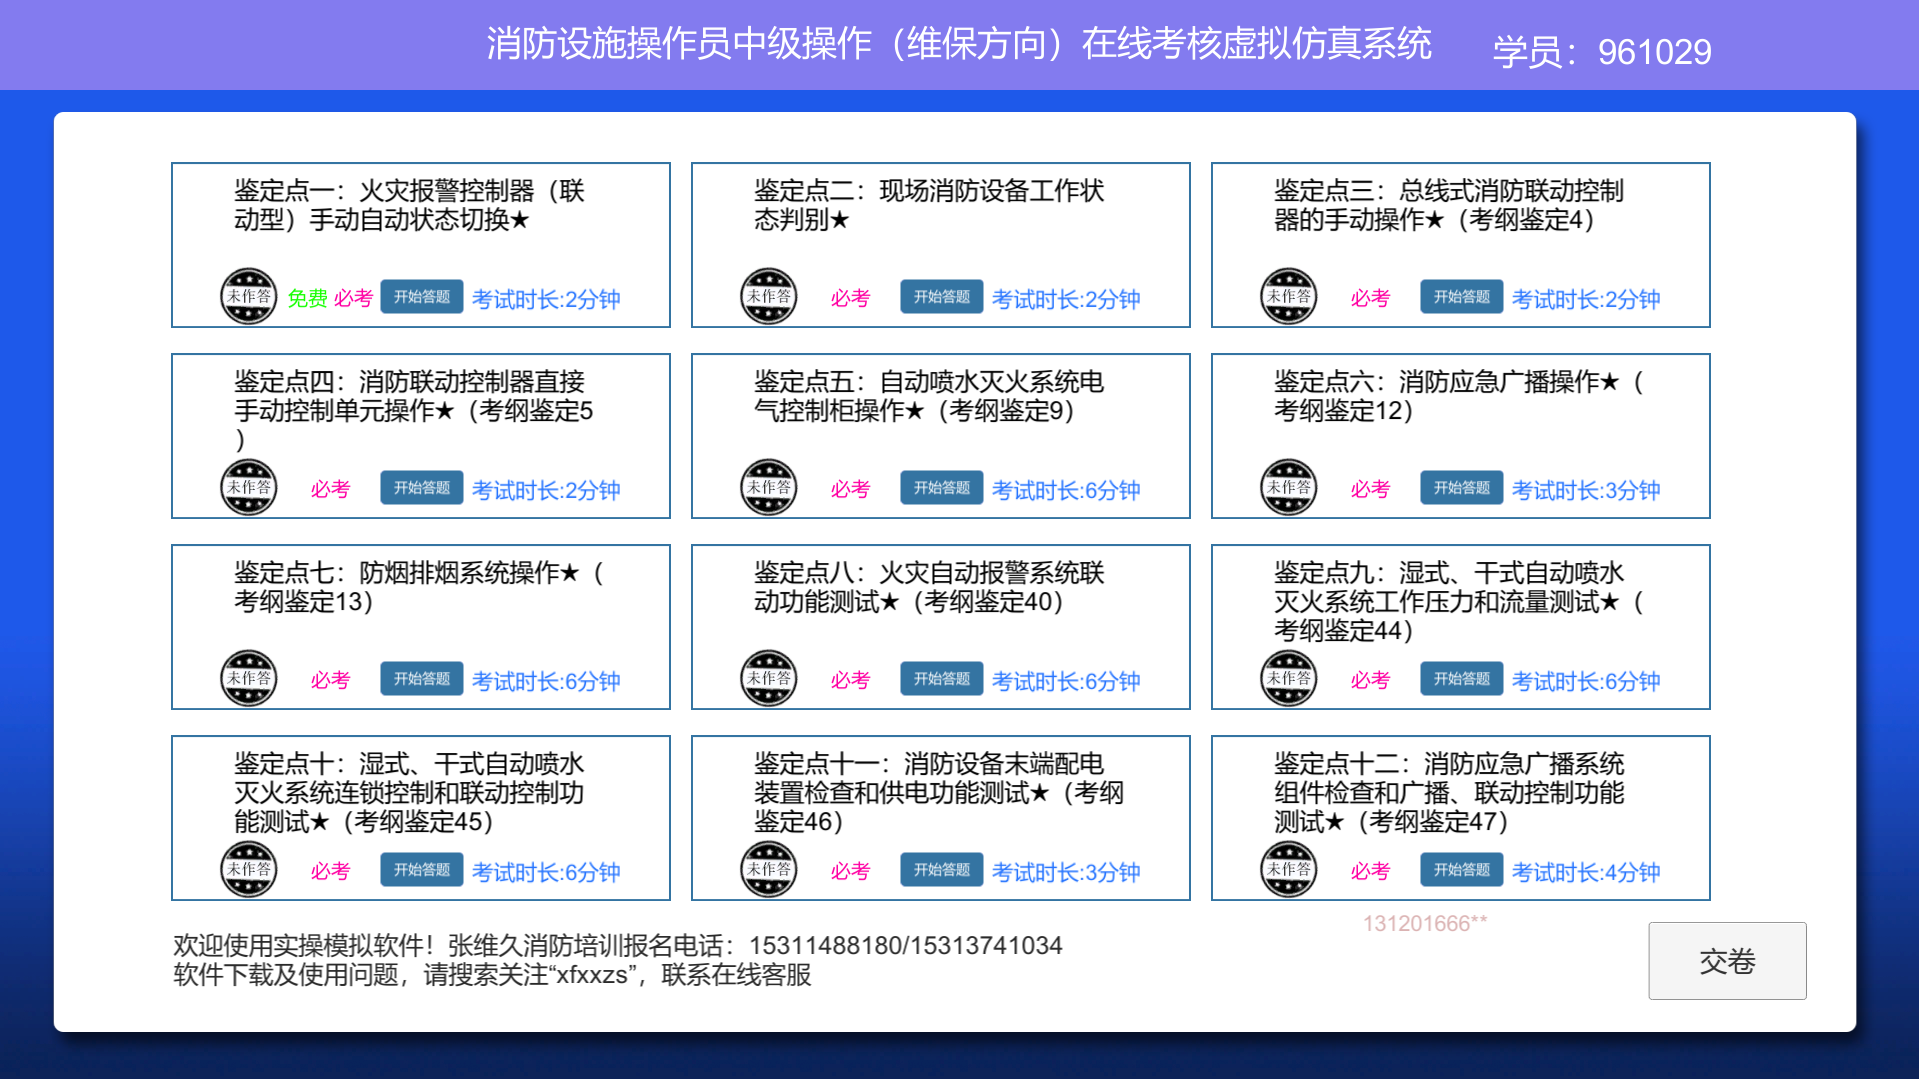This screenshot has width=1919, height=1079.
Task: Click the 未作答 stamp icon for 鉴定点九
Action: click(x=1288, y=678)
